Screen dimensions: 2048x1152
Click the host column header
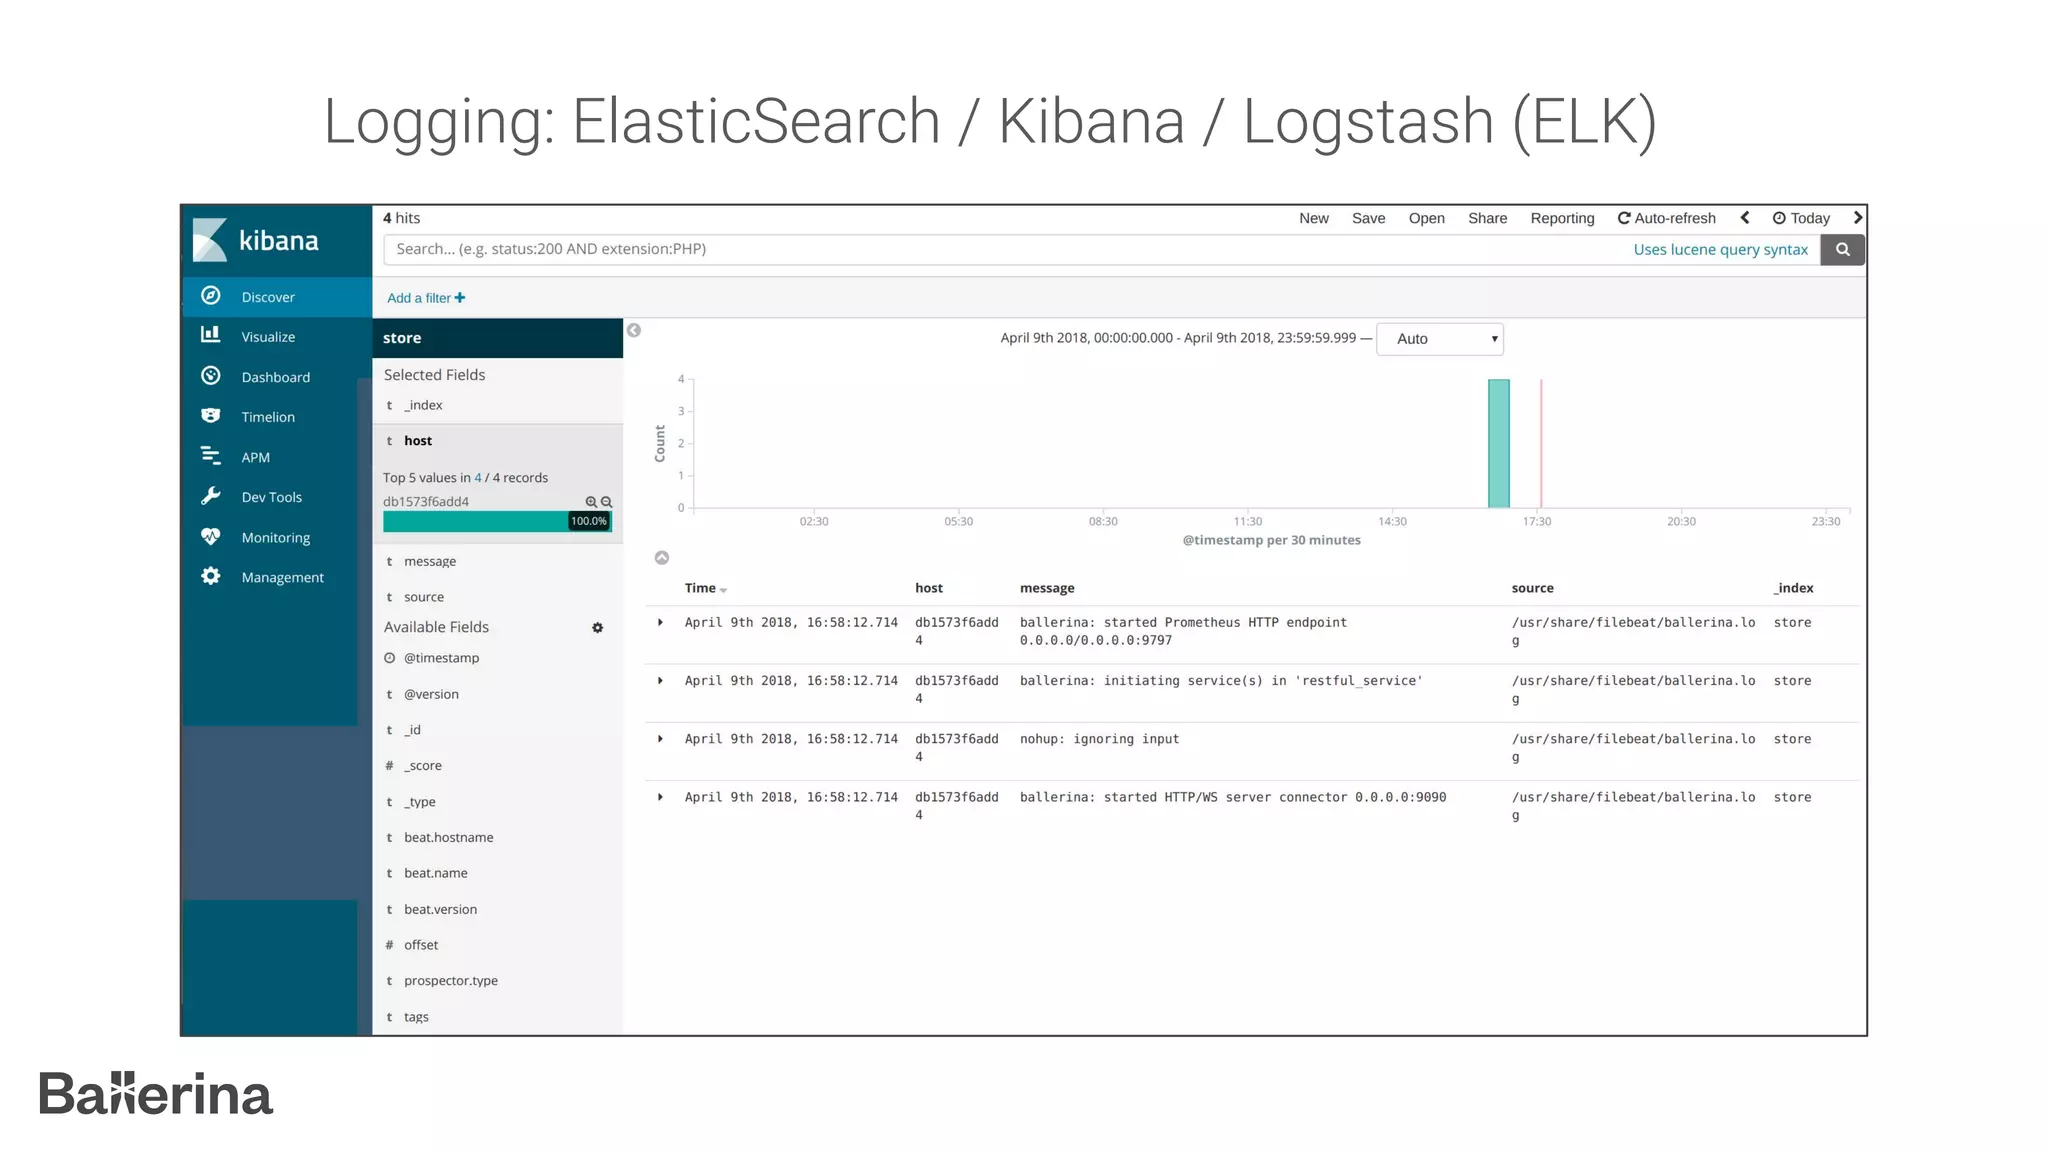[929, 588]
